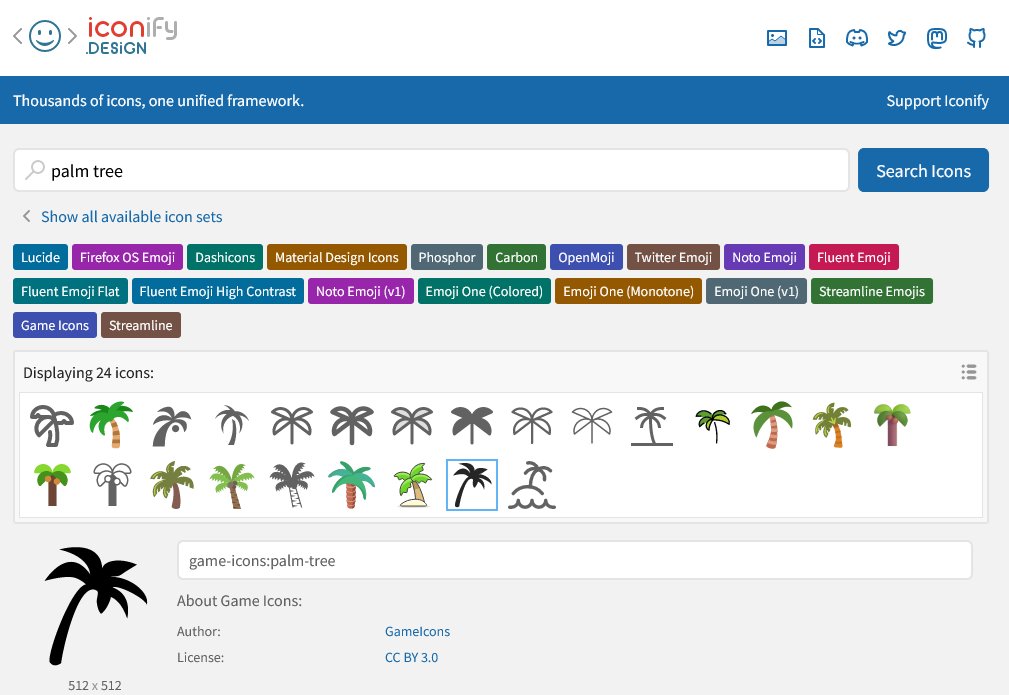The height and width of the screenshot is (695, 1009).
Task: Select palm with mauve purple trunk
Action: click(x=892, y=425)
